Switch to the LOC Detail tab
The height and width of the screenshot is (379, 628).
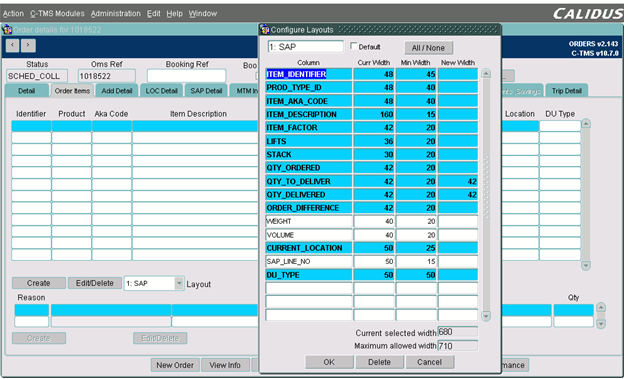tap(161, 91)
